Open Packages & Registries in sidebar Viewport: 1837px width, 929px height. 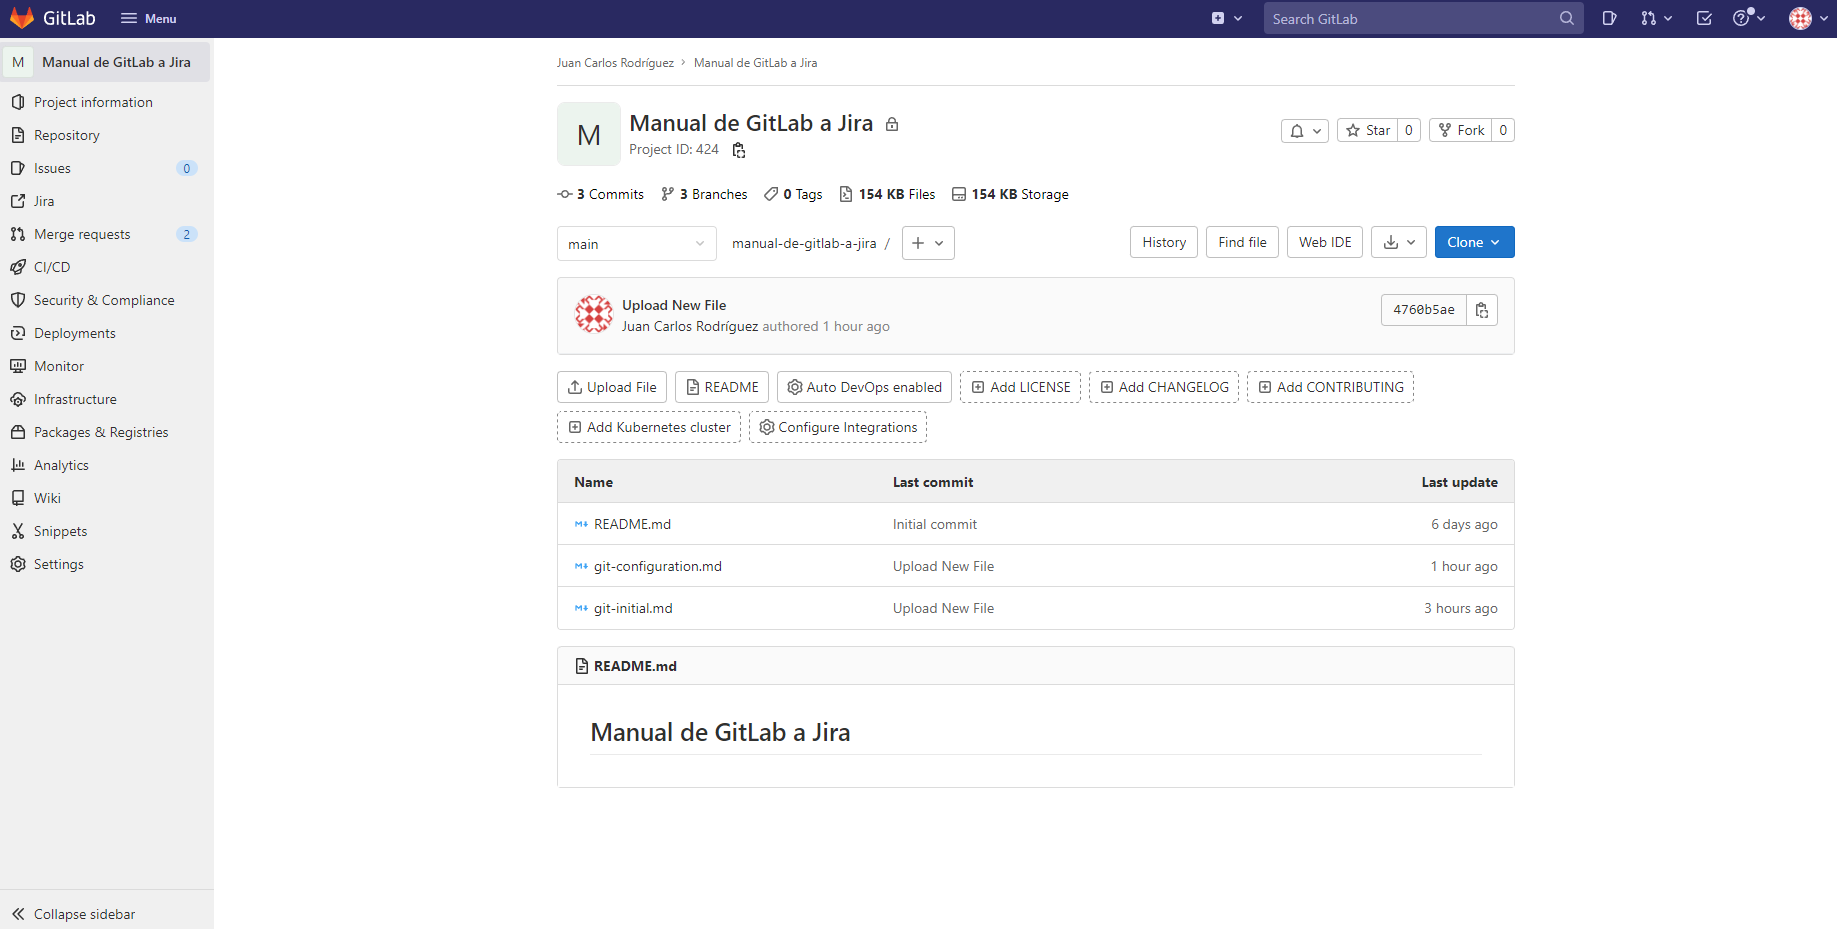point(101,432)
